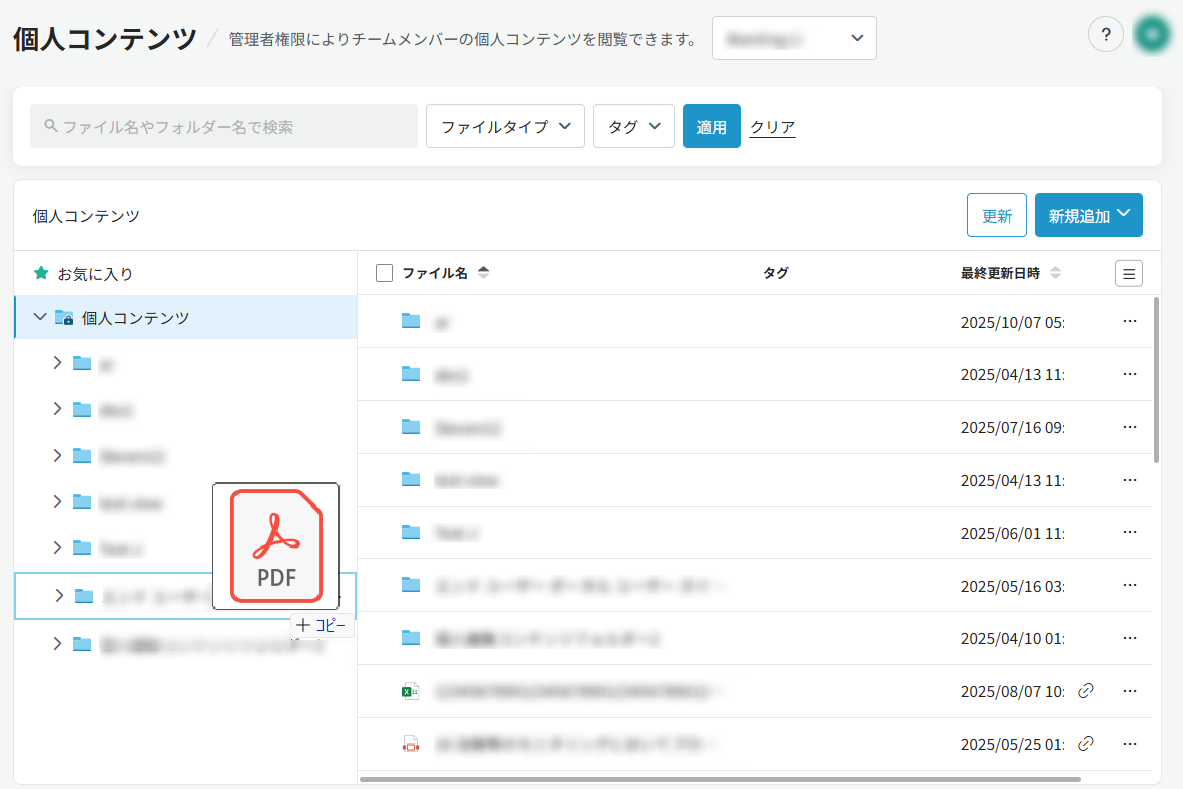Click the 更新 button
Image resolution: width=1183 pixels, height=789 pixels.
[997, 215]
